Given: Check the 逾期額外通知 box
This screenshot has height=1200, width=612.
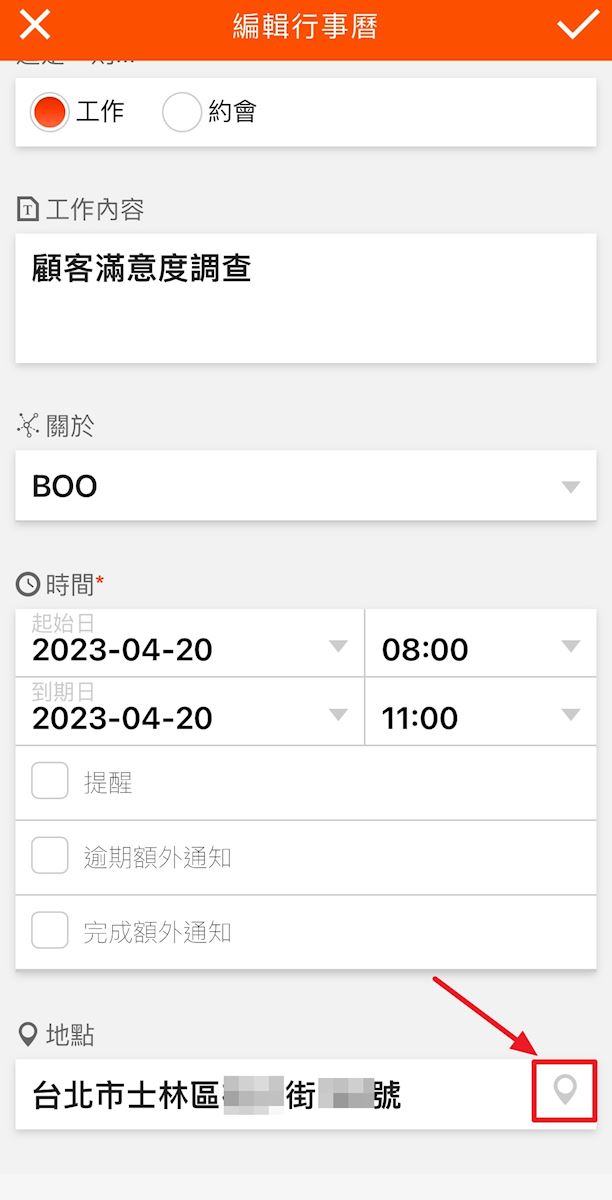Looking at the screenshot, I should pos(50,856).
